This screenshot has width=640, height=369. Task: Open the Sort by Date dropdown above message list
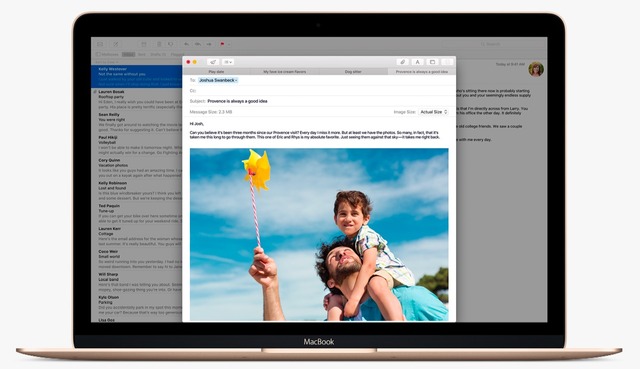tap(107, 62)
